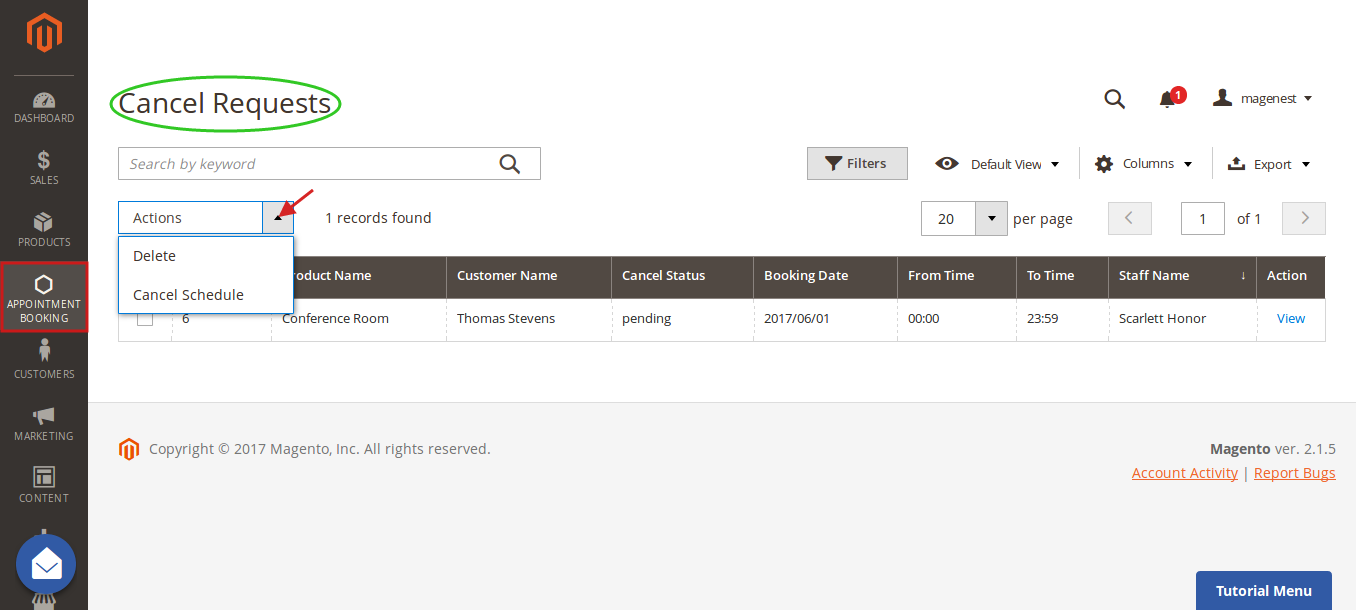Open the Appointment Booking menu

point(44,297)
